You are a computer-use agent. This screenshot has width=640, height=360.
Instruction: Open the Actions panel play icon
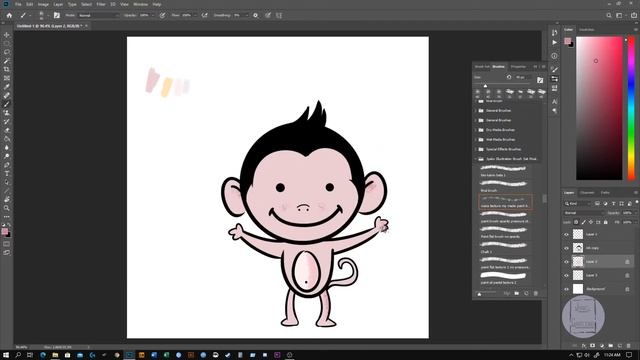point(554,42)
